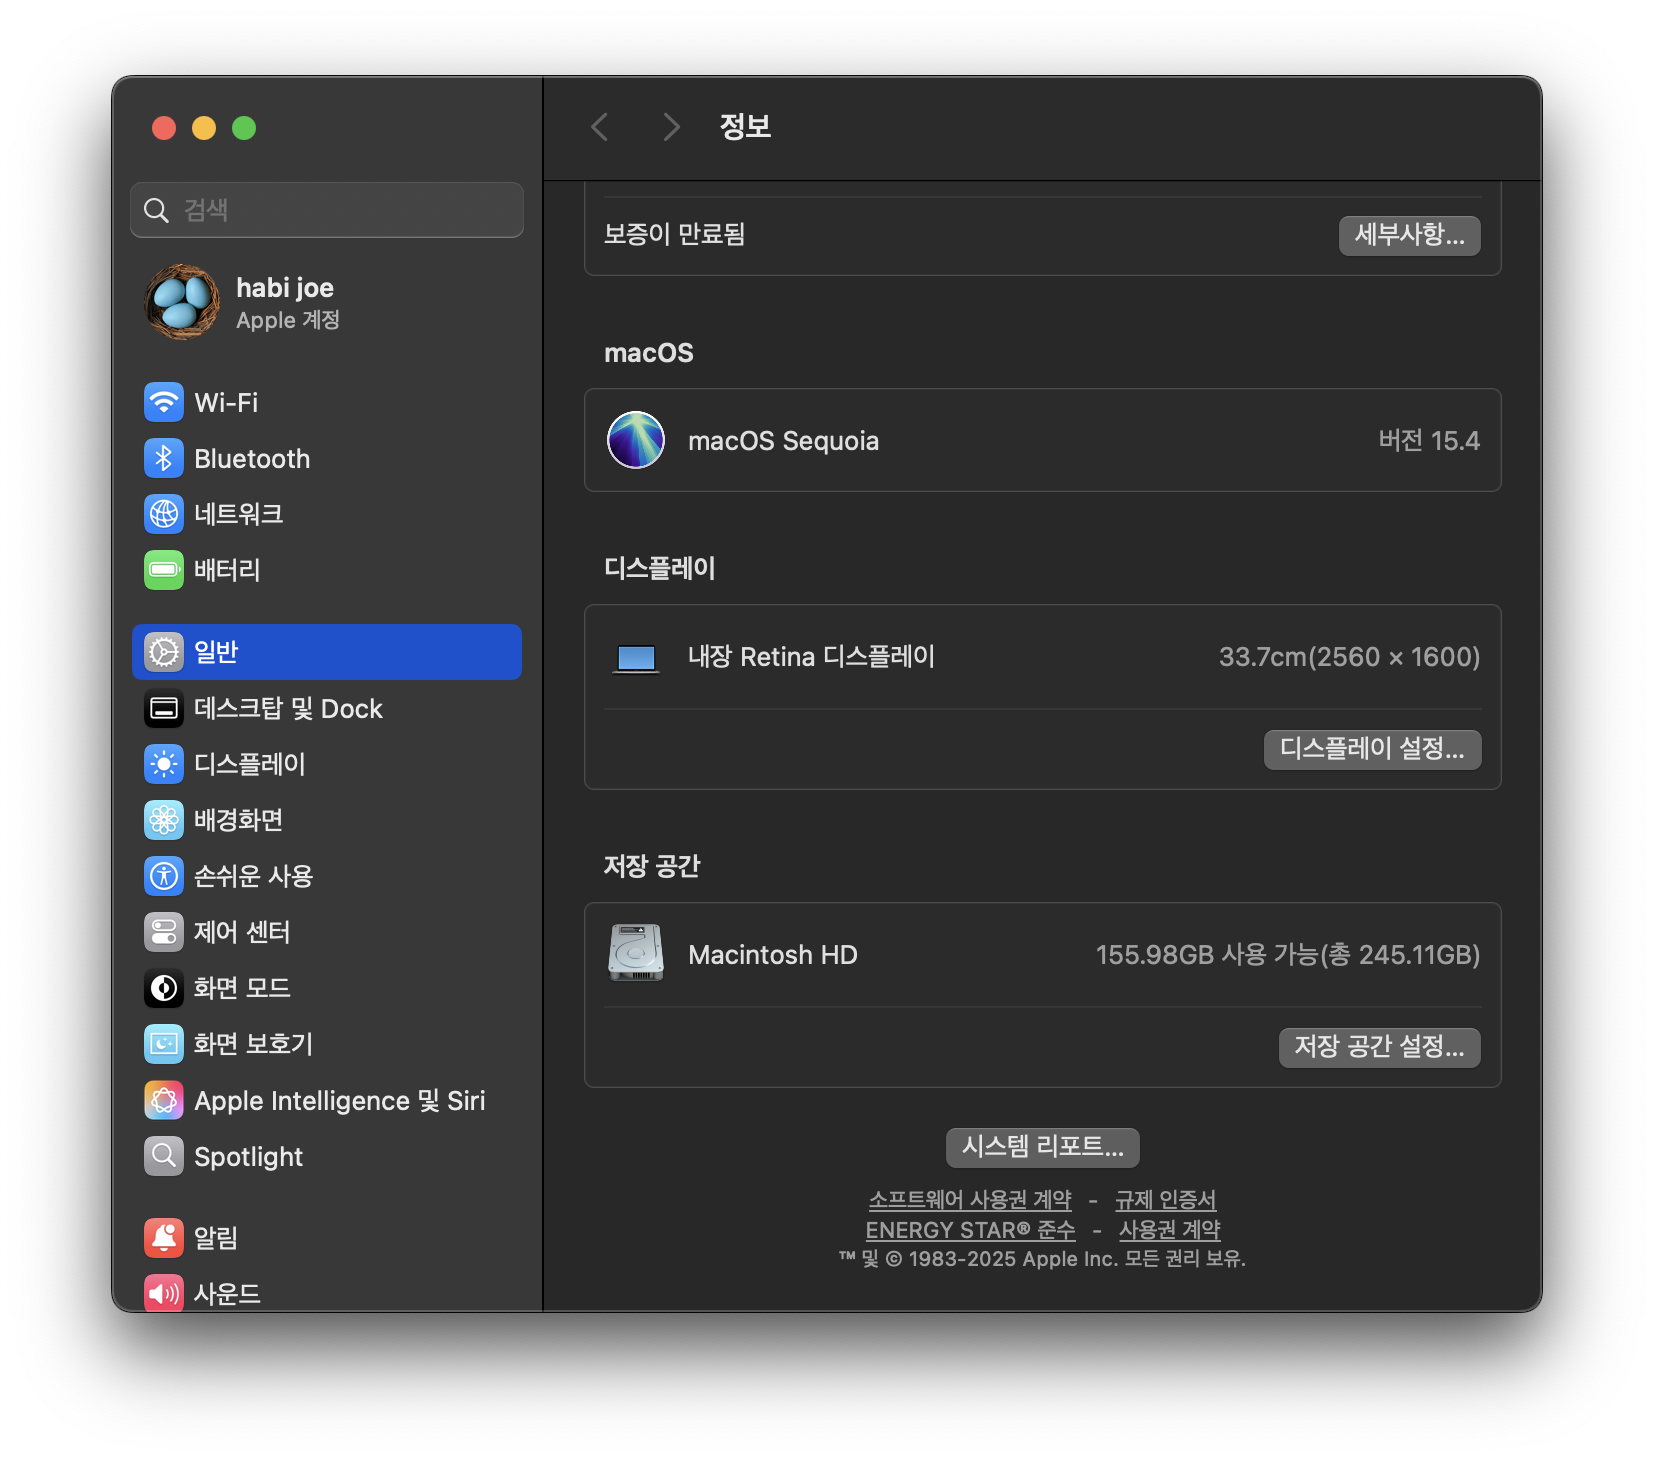Click the 알림 bell icon
The width and height of the screenshot is (1654, 1460).
point(164,1238)
